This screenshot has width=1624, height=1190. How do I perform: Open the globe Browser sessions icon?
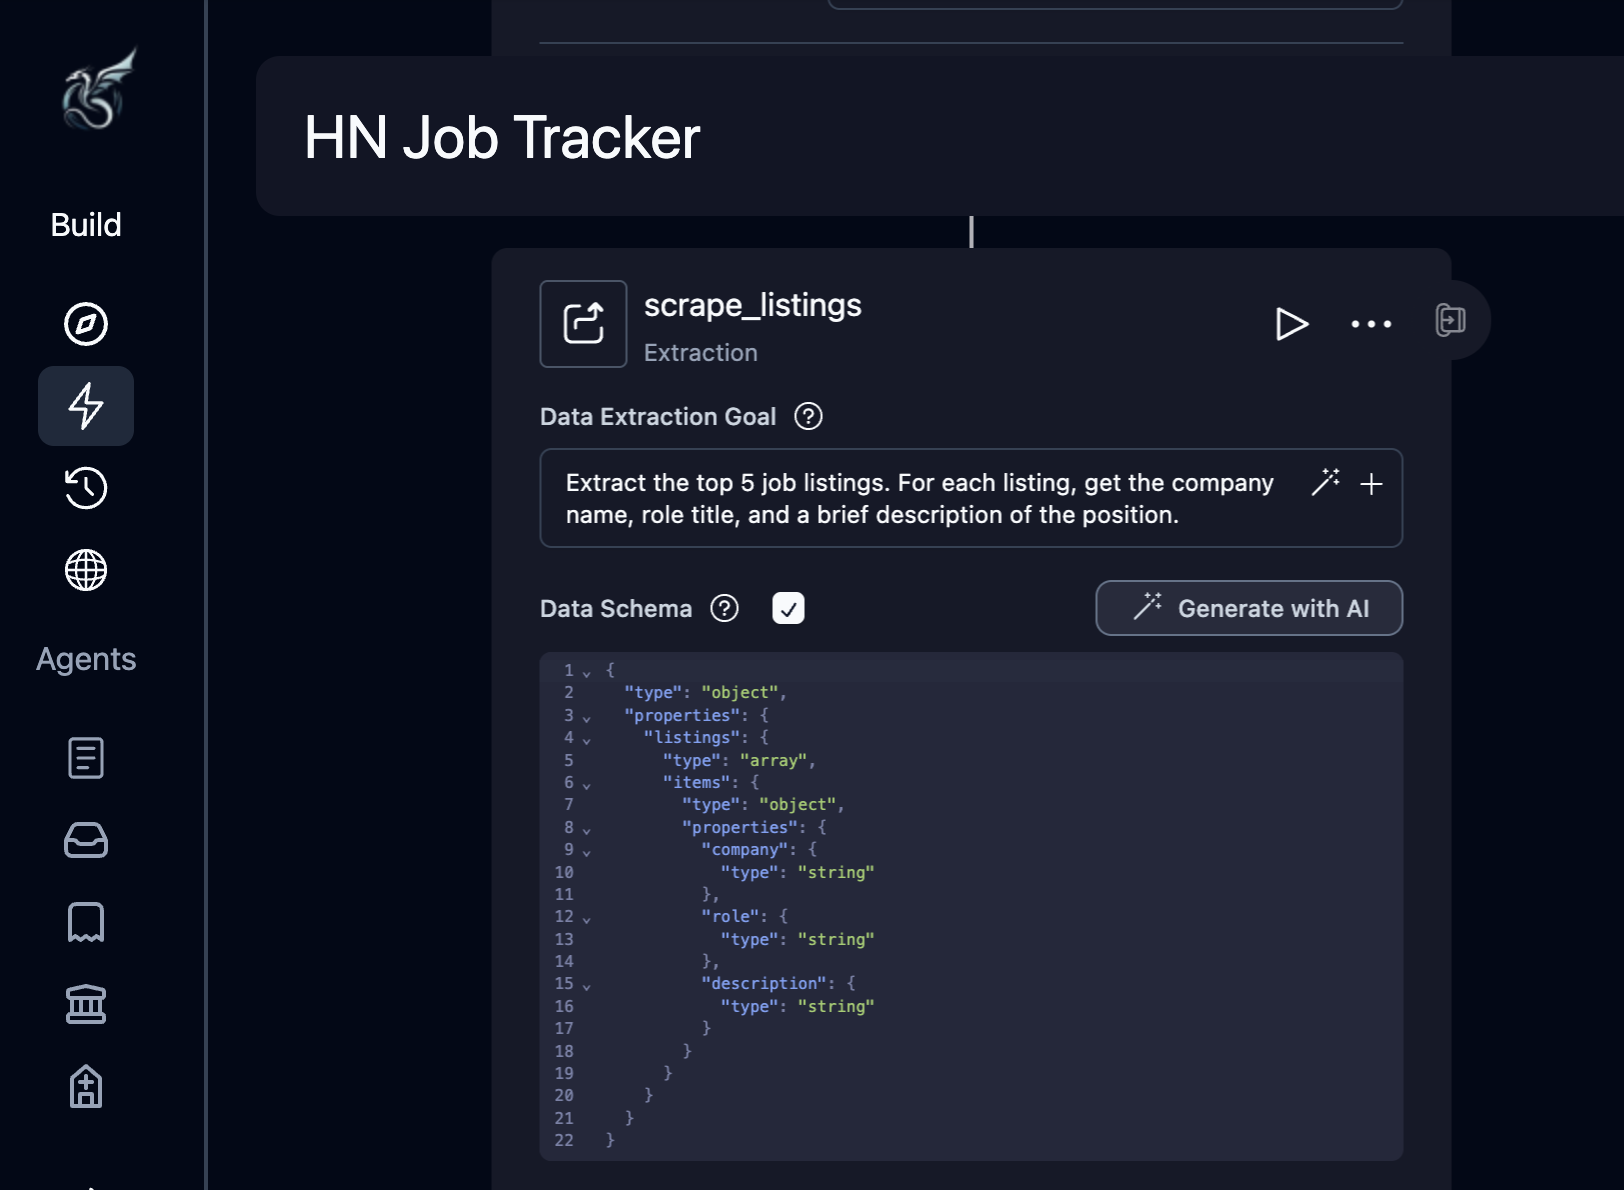pyautogui.click(x=86, y=570)
